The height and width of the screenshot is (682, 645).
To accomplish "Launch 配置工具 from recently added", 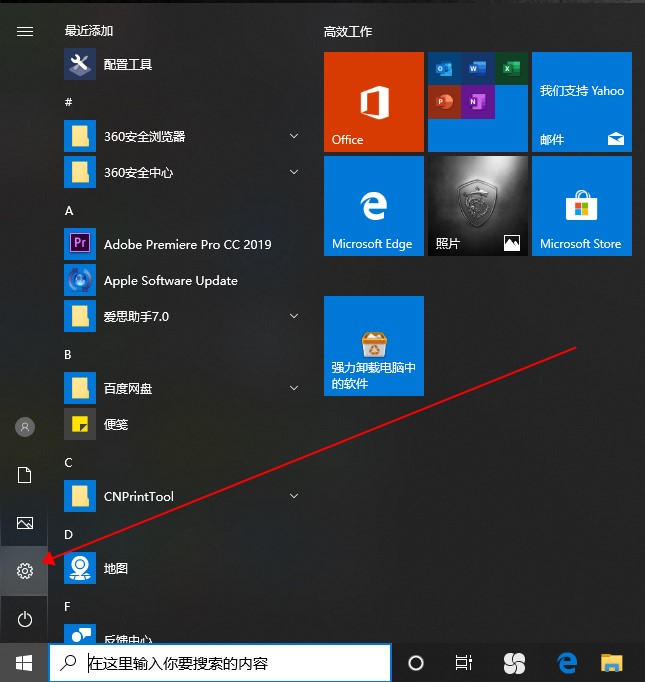I will click(182, 64).
